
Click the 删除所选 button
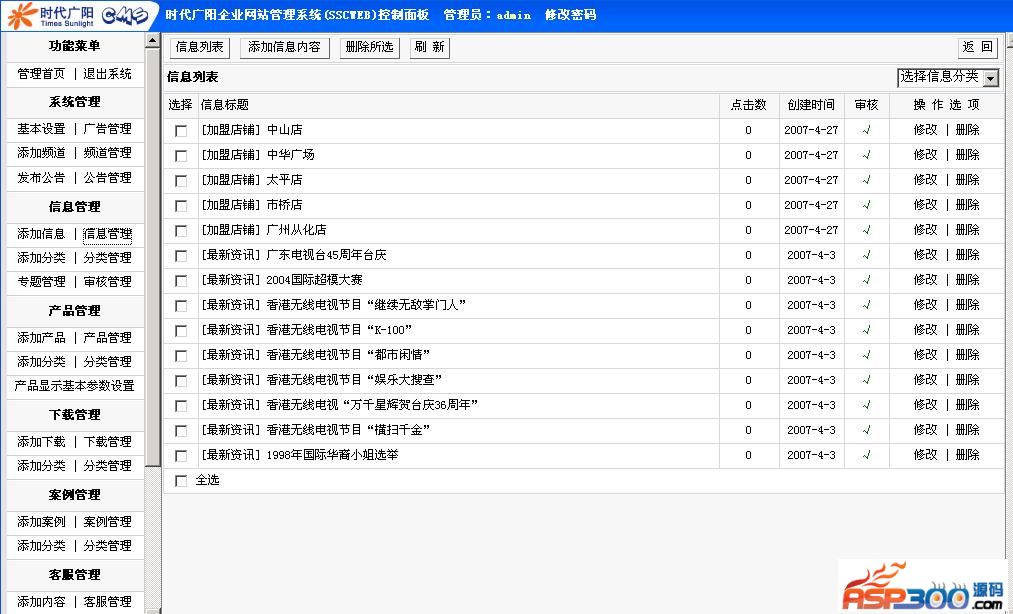pyautogui.click(x=370, y=47)
